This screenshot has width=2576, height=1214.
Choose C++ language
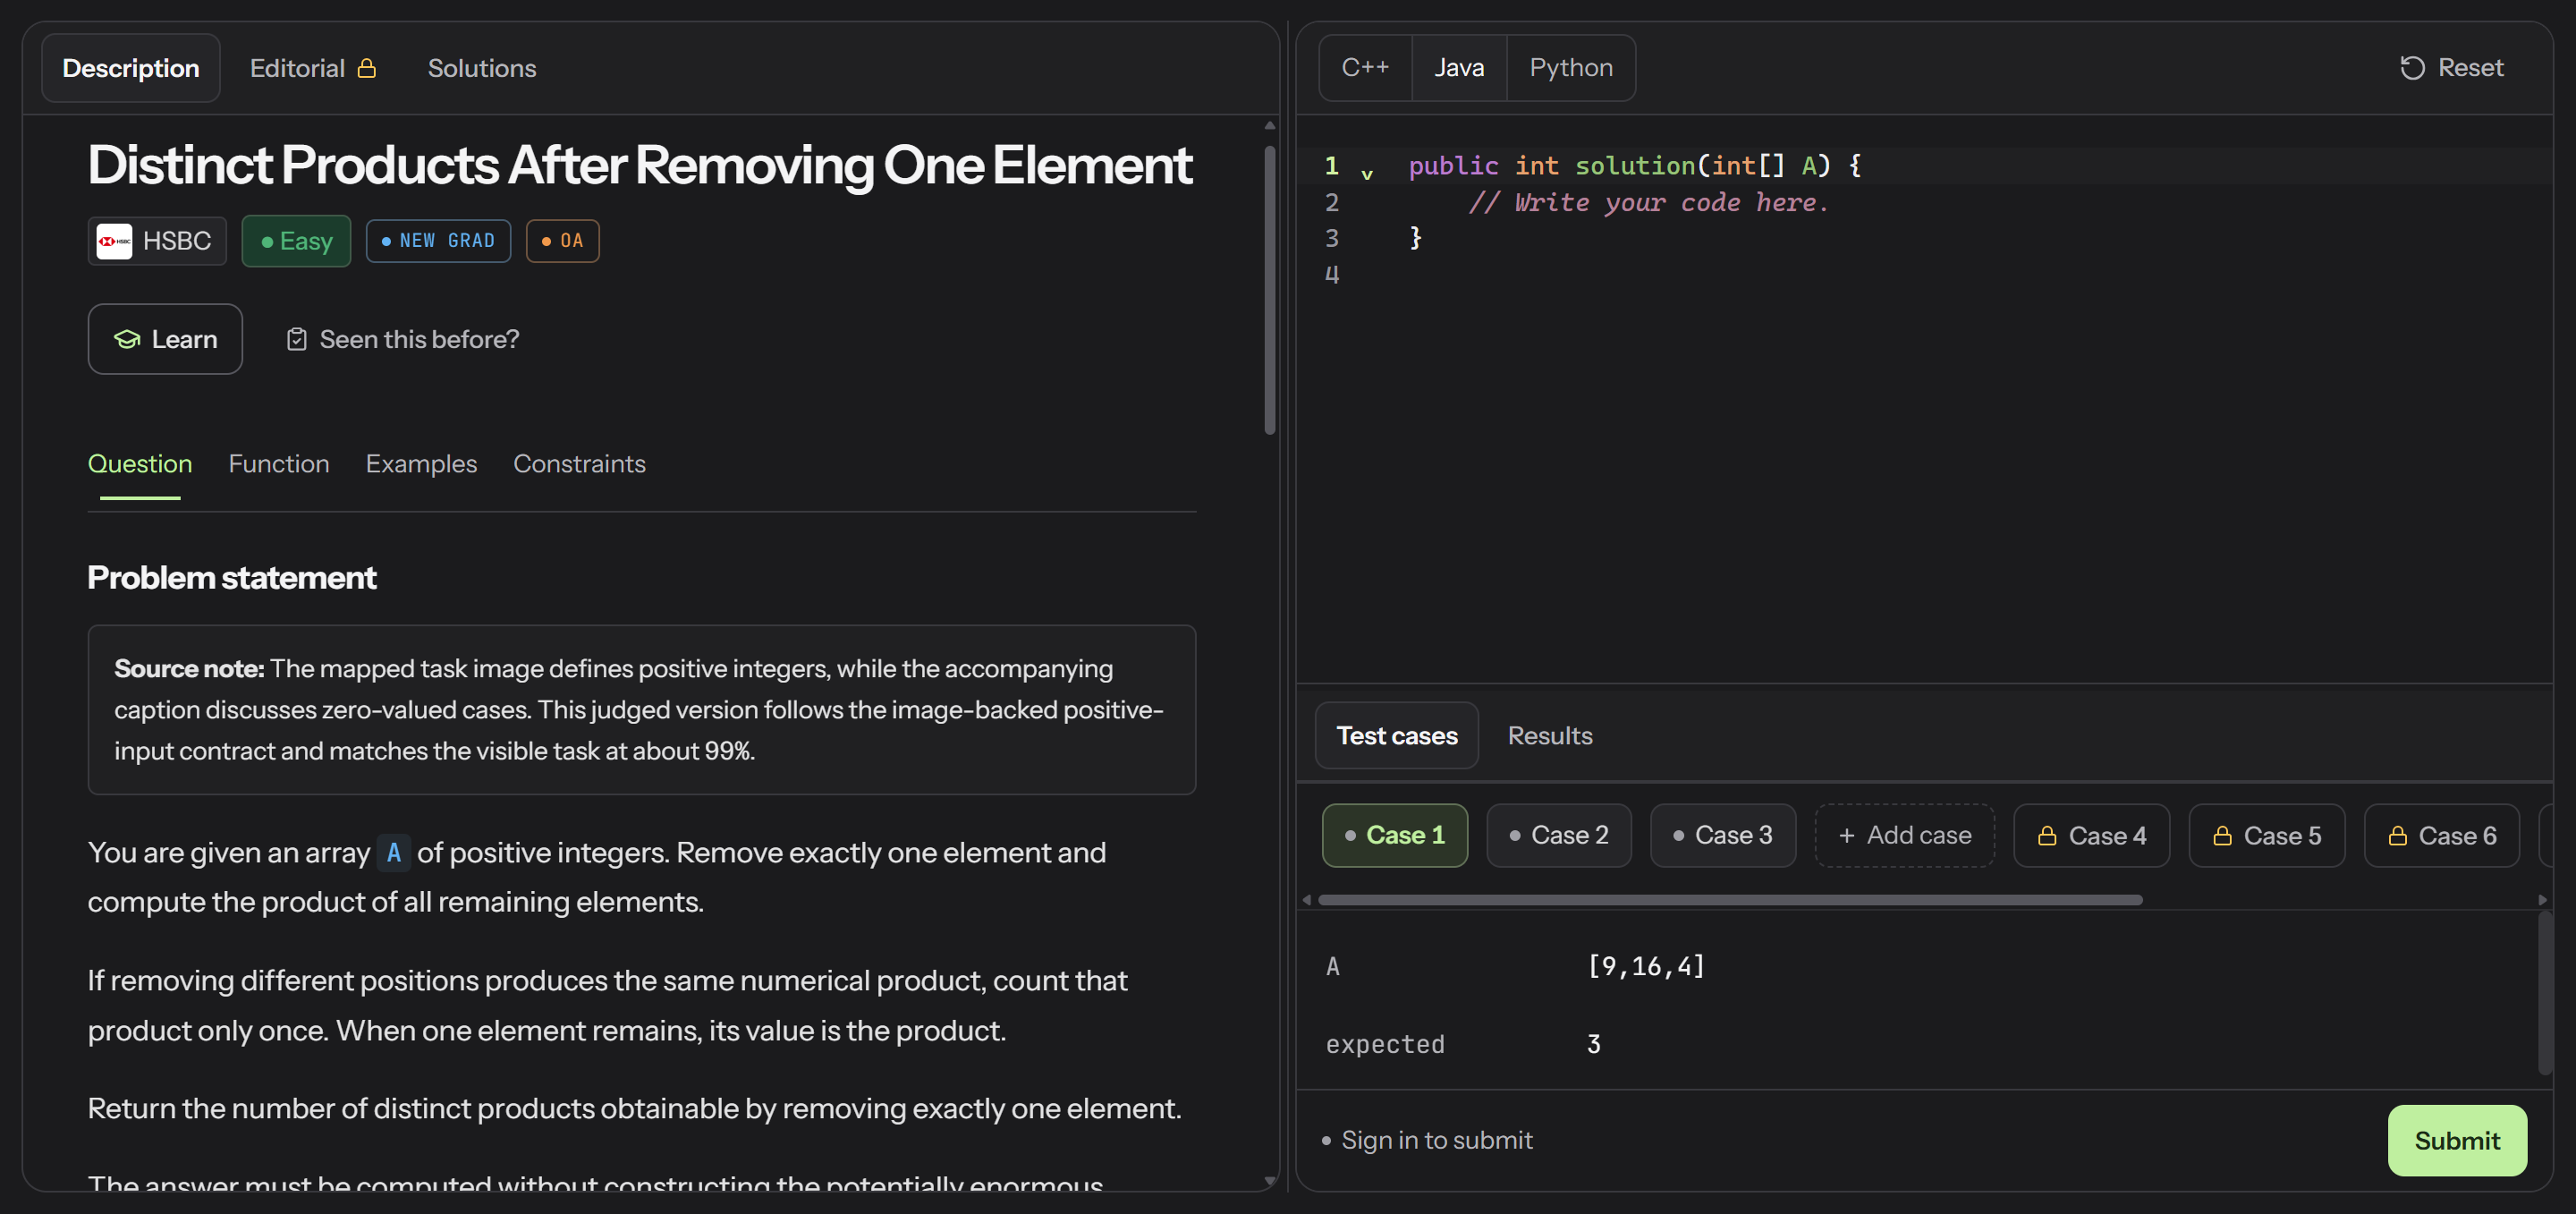click(1365, 67)
